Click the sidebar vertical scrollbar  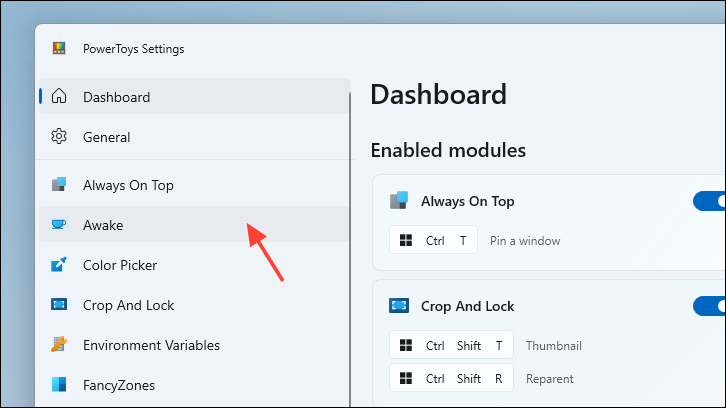pos(350,250)
